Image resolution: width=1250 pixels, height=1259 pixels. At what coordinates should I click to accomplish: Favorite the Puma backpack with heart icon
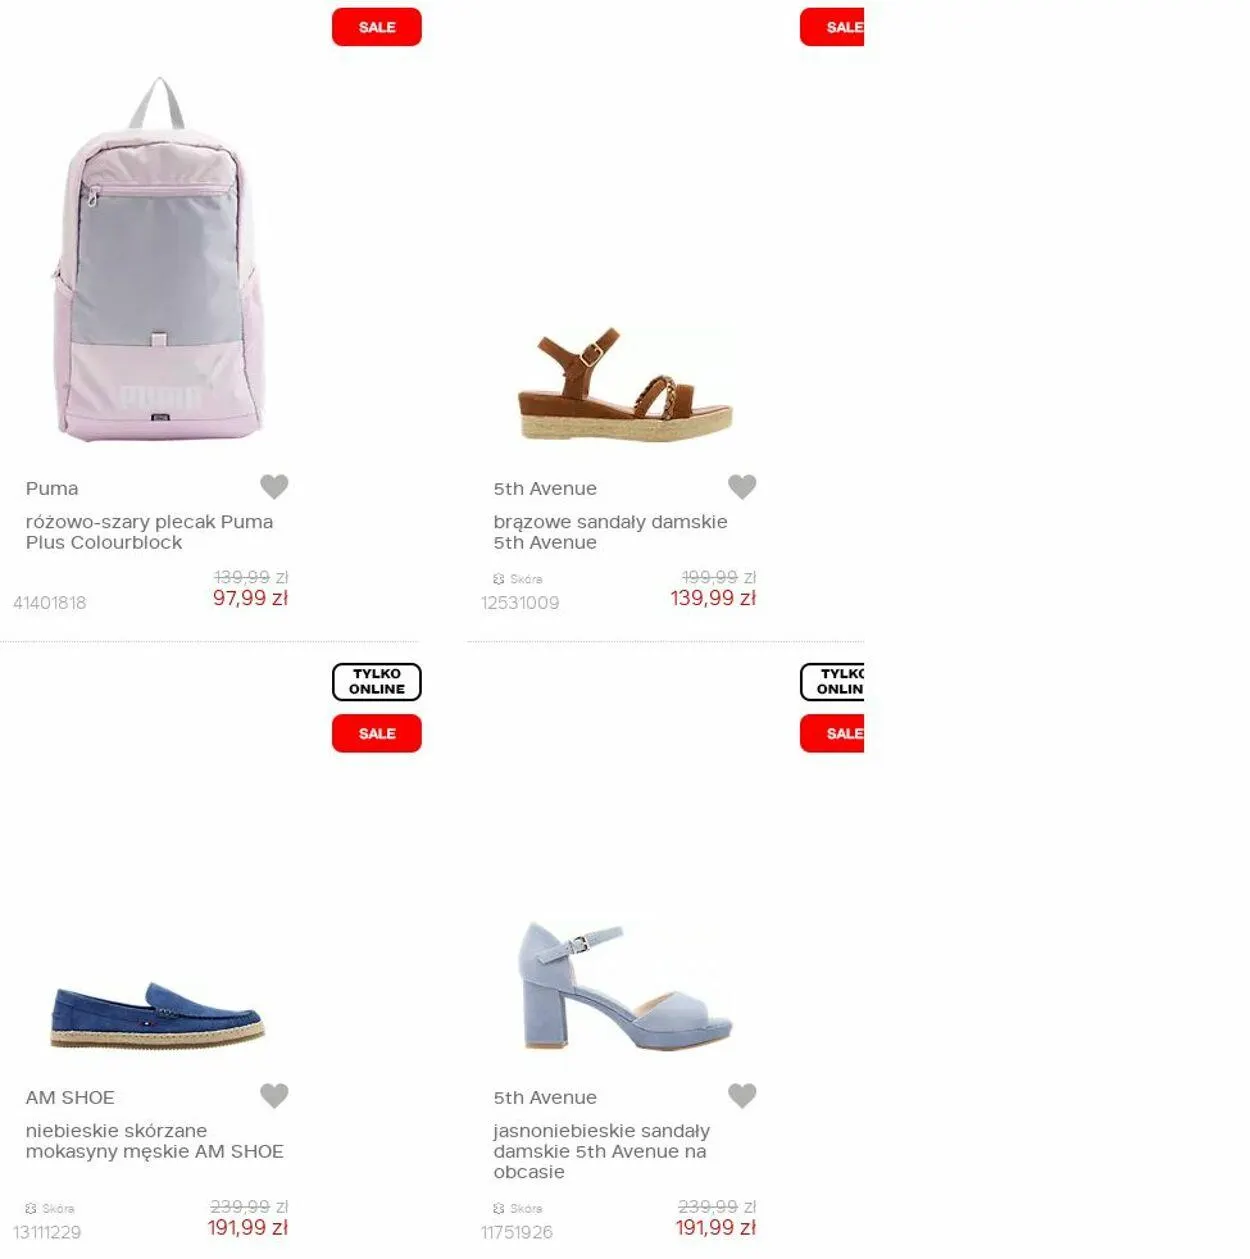[x=274, y=486]
